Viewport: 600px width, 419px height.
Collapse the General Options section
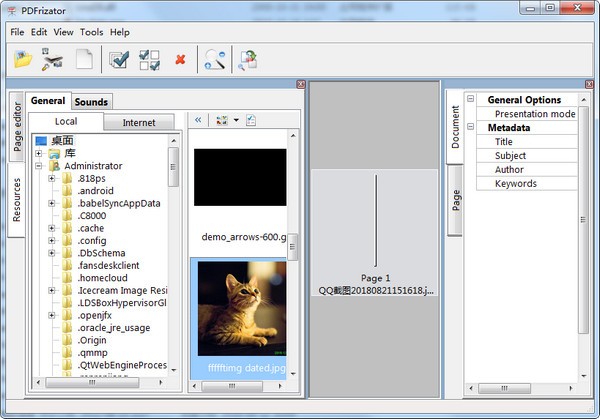pos(471,100)
